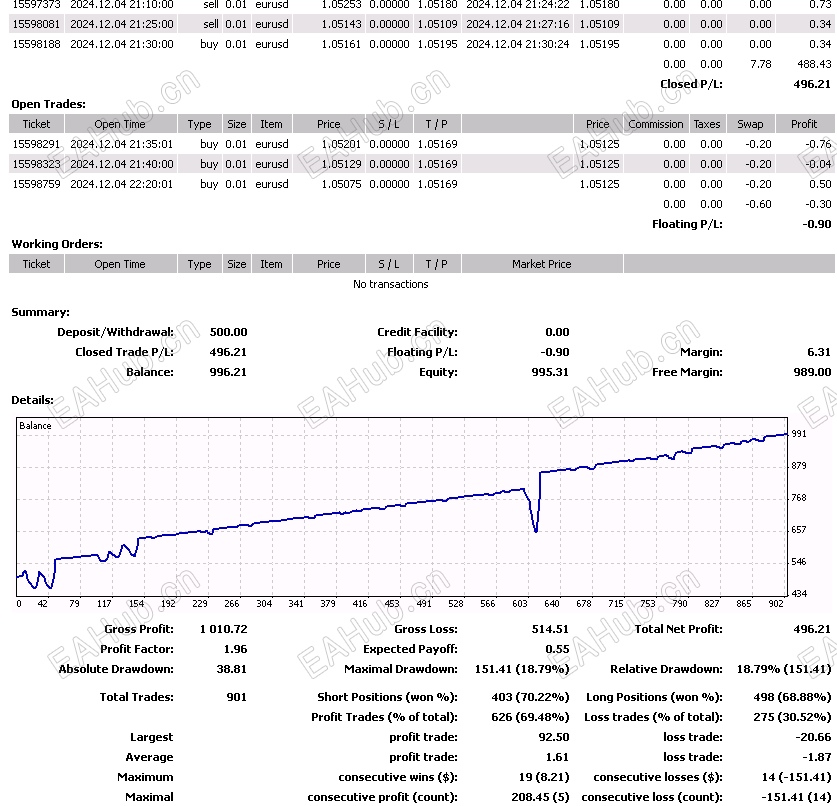Click the Market Price column header
837x806 pixels.
tap(541, 264)
